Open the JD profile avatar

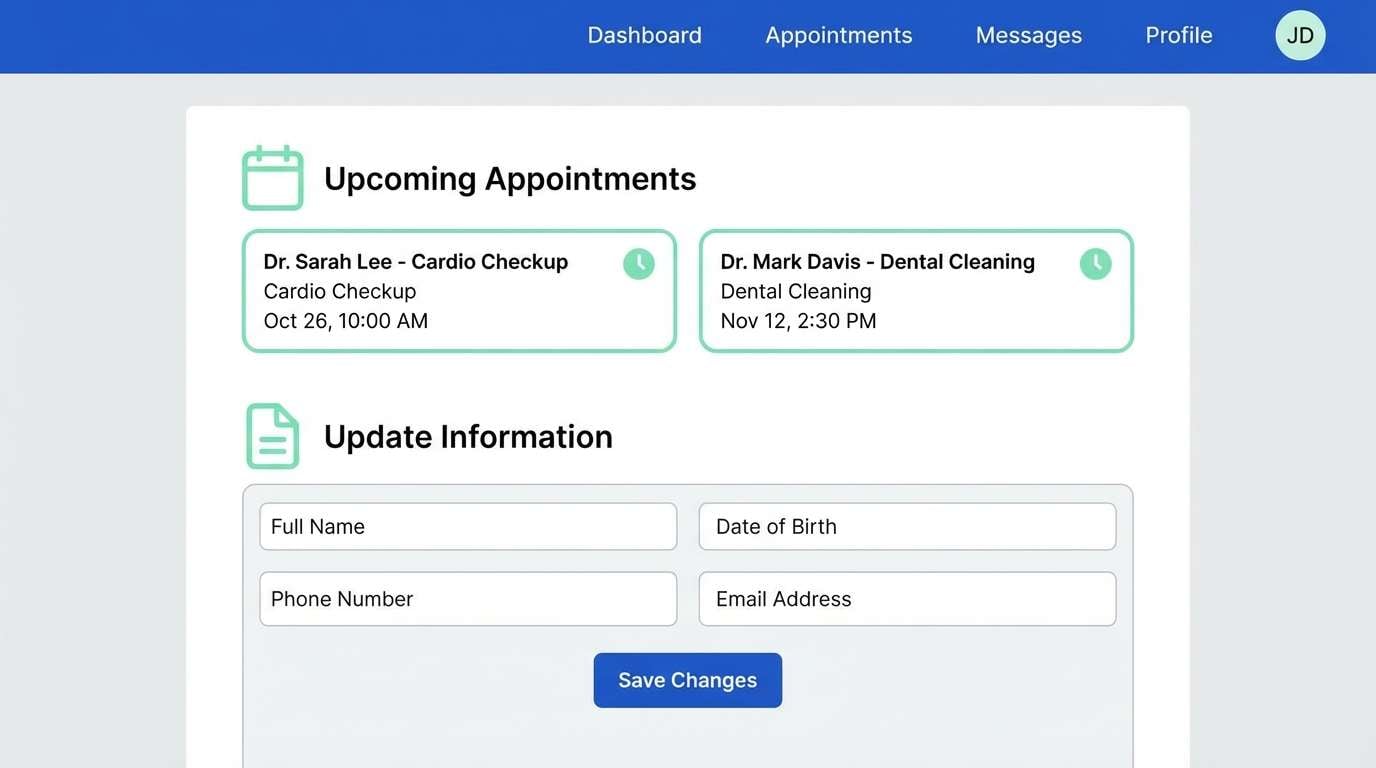pyautogui.click(x=1300, y=35)
